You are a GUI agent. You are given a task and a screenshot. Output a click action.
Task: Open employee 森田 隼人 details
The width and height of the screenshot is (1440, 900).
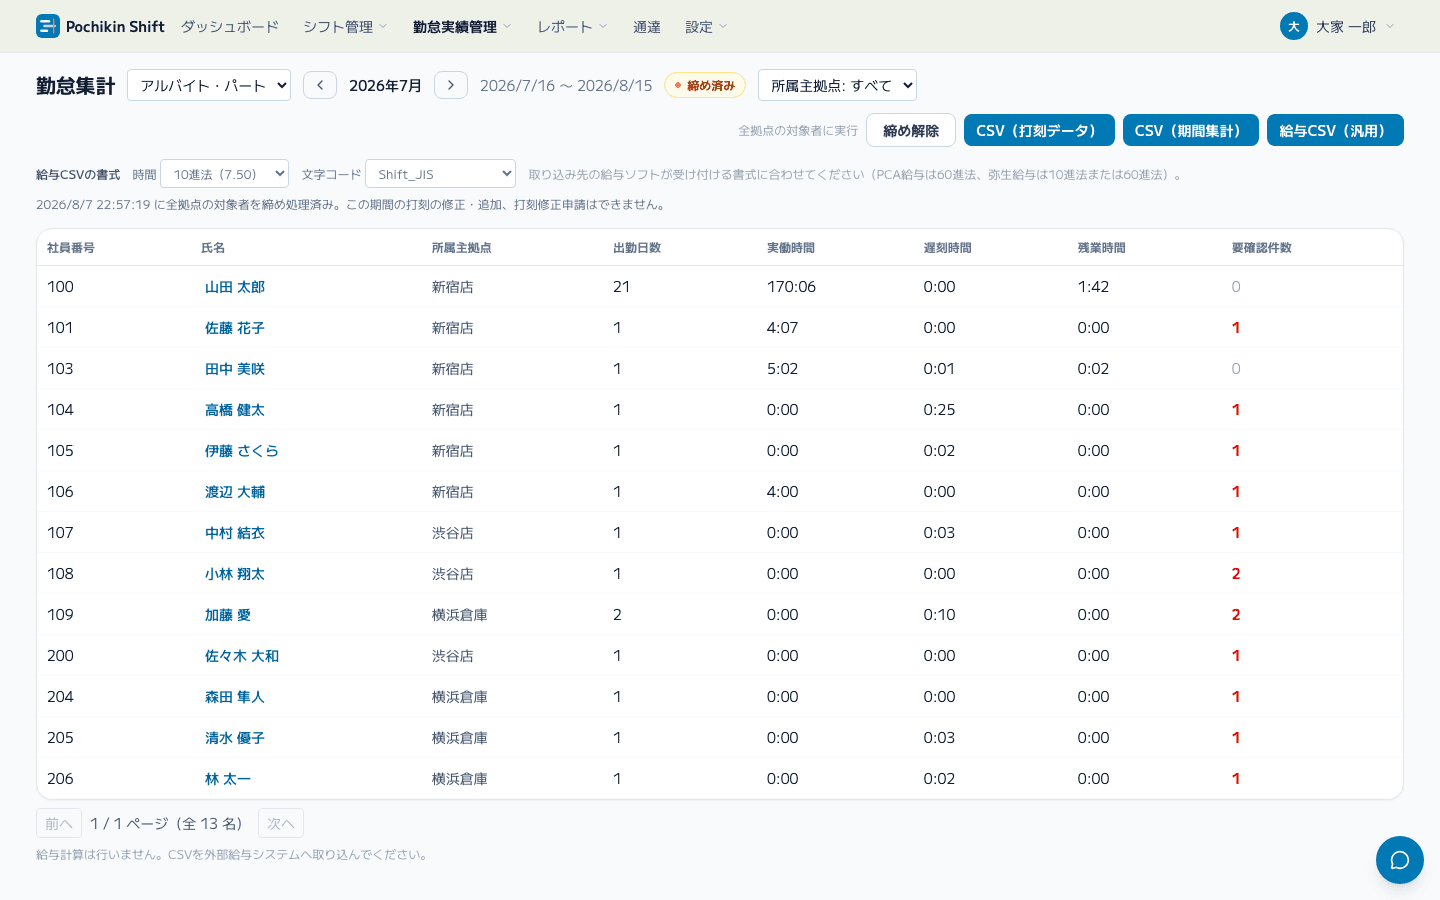tap(235, 697)
